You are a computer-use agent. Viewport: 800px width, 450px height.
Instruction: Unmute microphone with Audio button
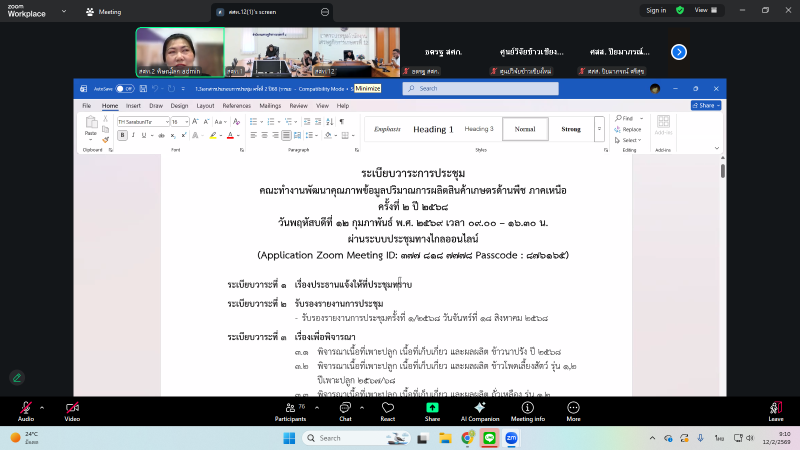pyautogui.click(x=25, y=411)
